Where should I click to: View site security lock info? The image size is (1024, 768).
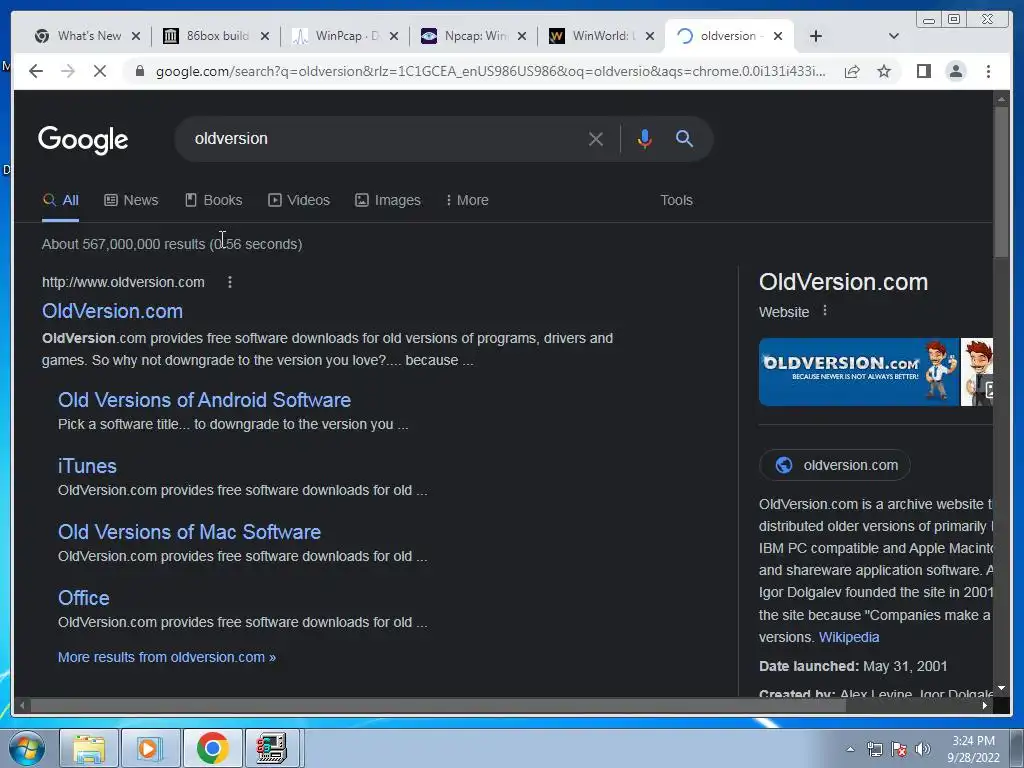pyautogui.click(x=140, y=71)
